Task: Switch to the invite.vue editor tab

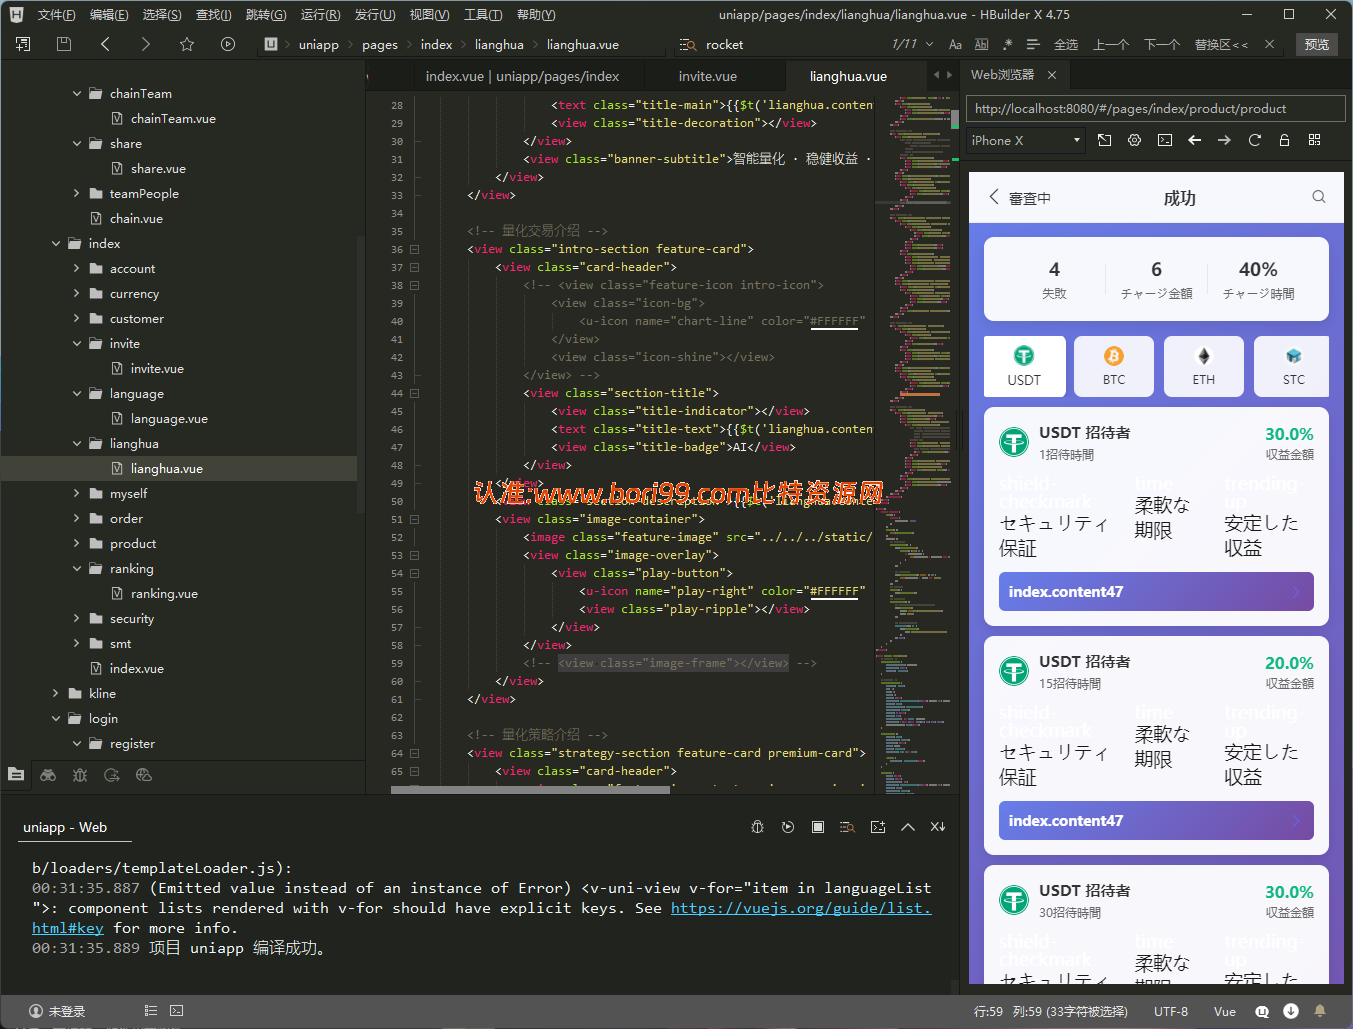Action: (x=708, y=76)
